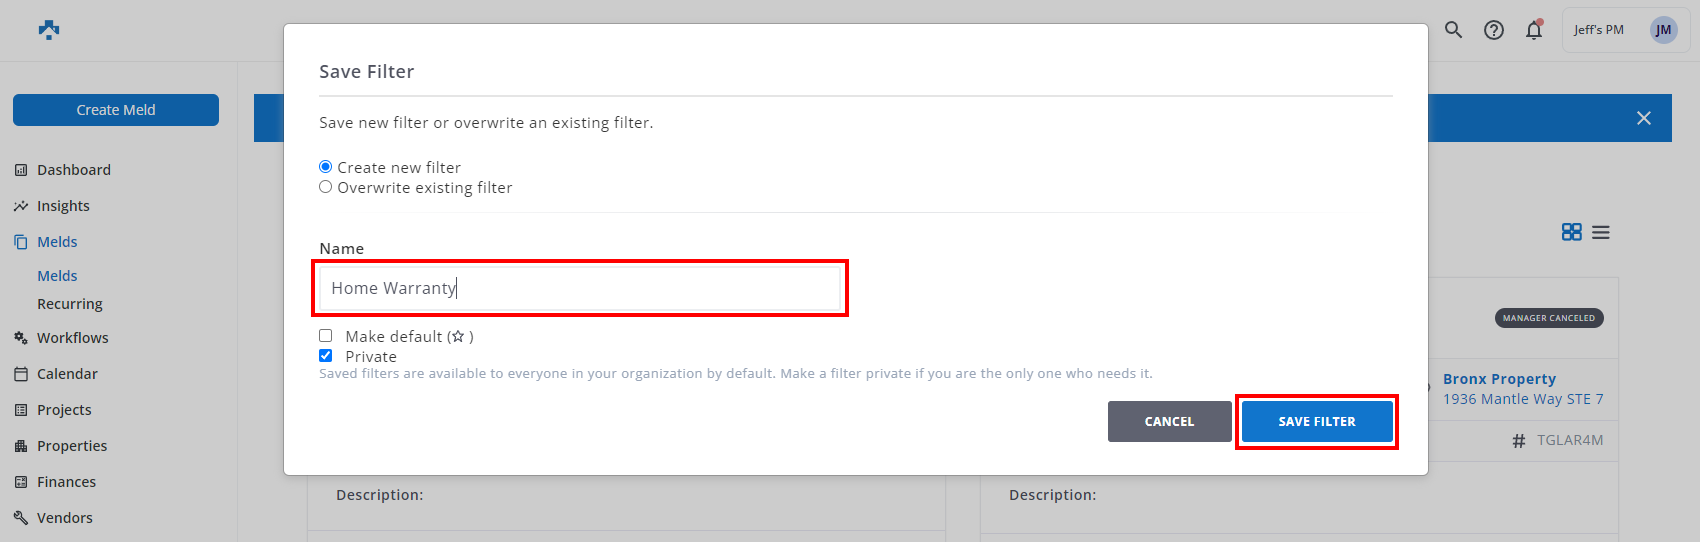
Task: Click the Property Meld logo
Action: tap(49, 30)
